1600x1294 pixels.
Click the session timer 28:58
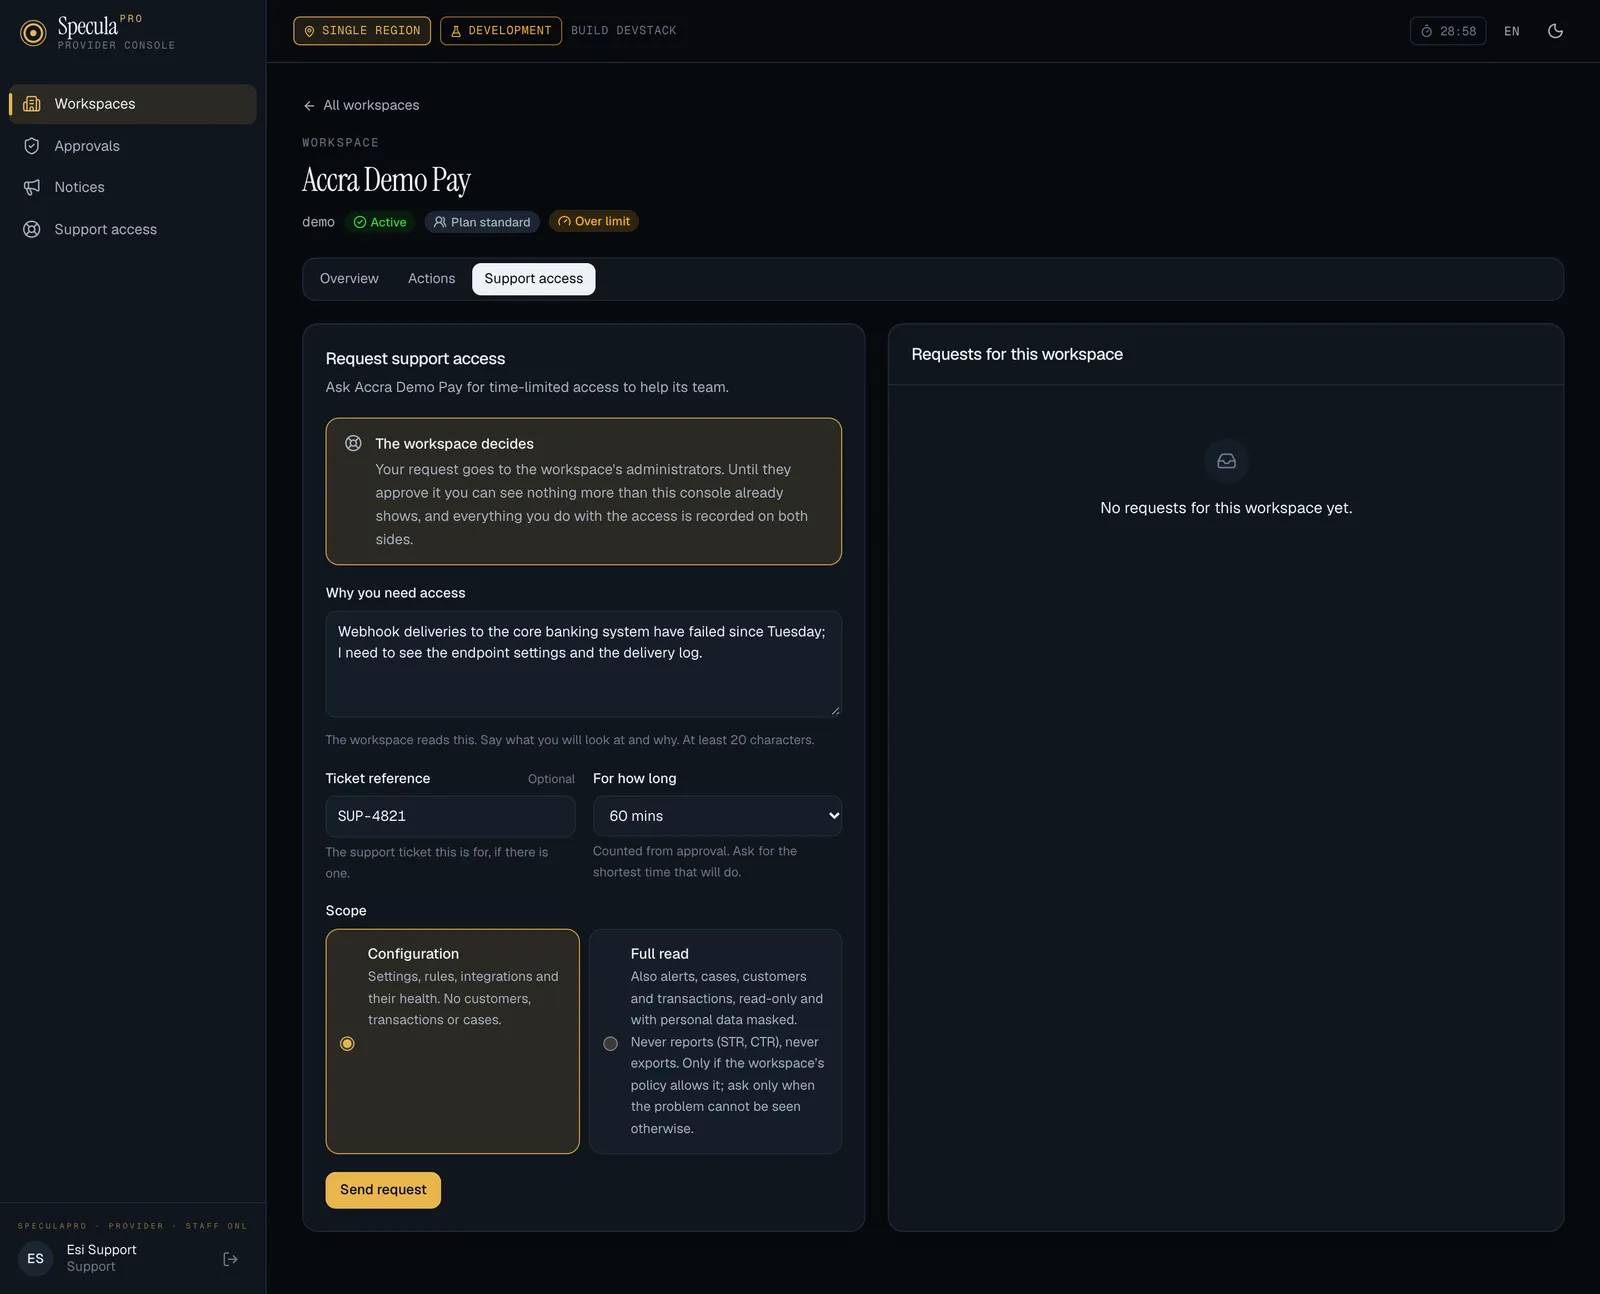[x=1448, y=31]
